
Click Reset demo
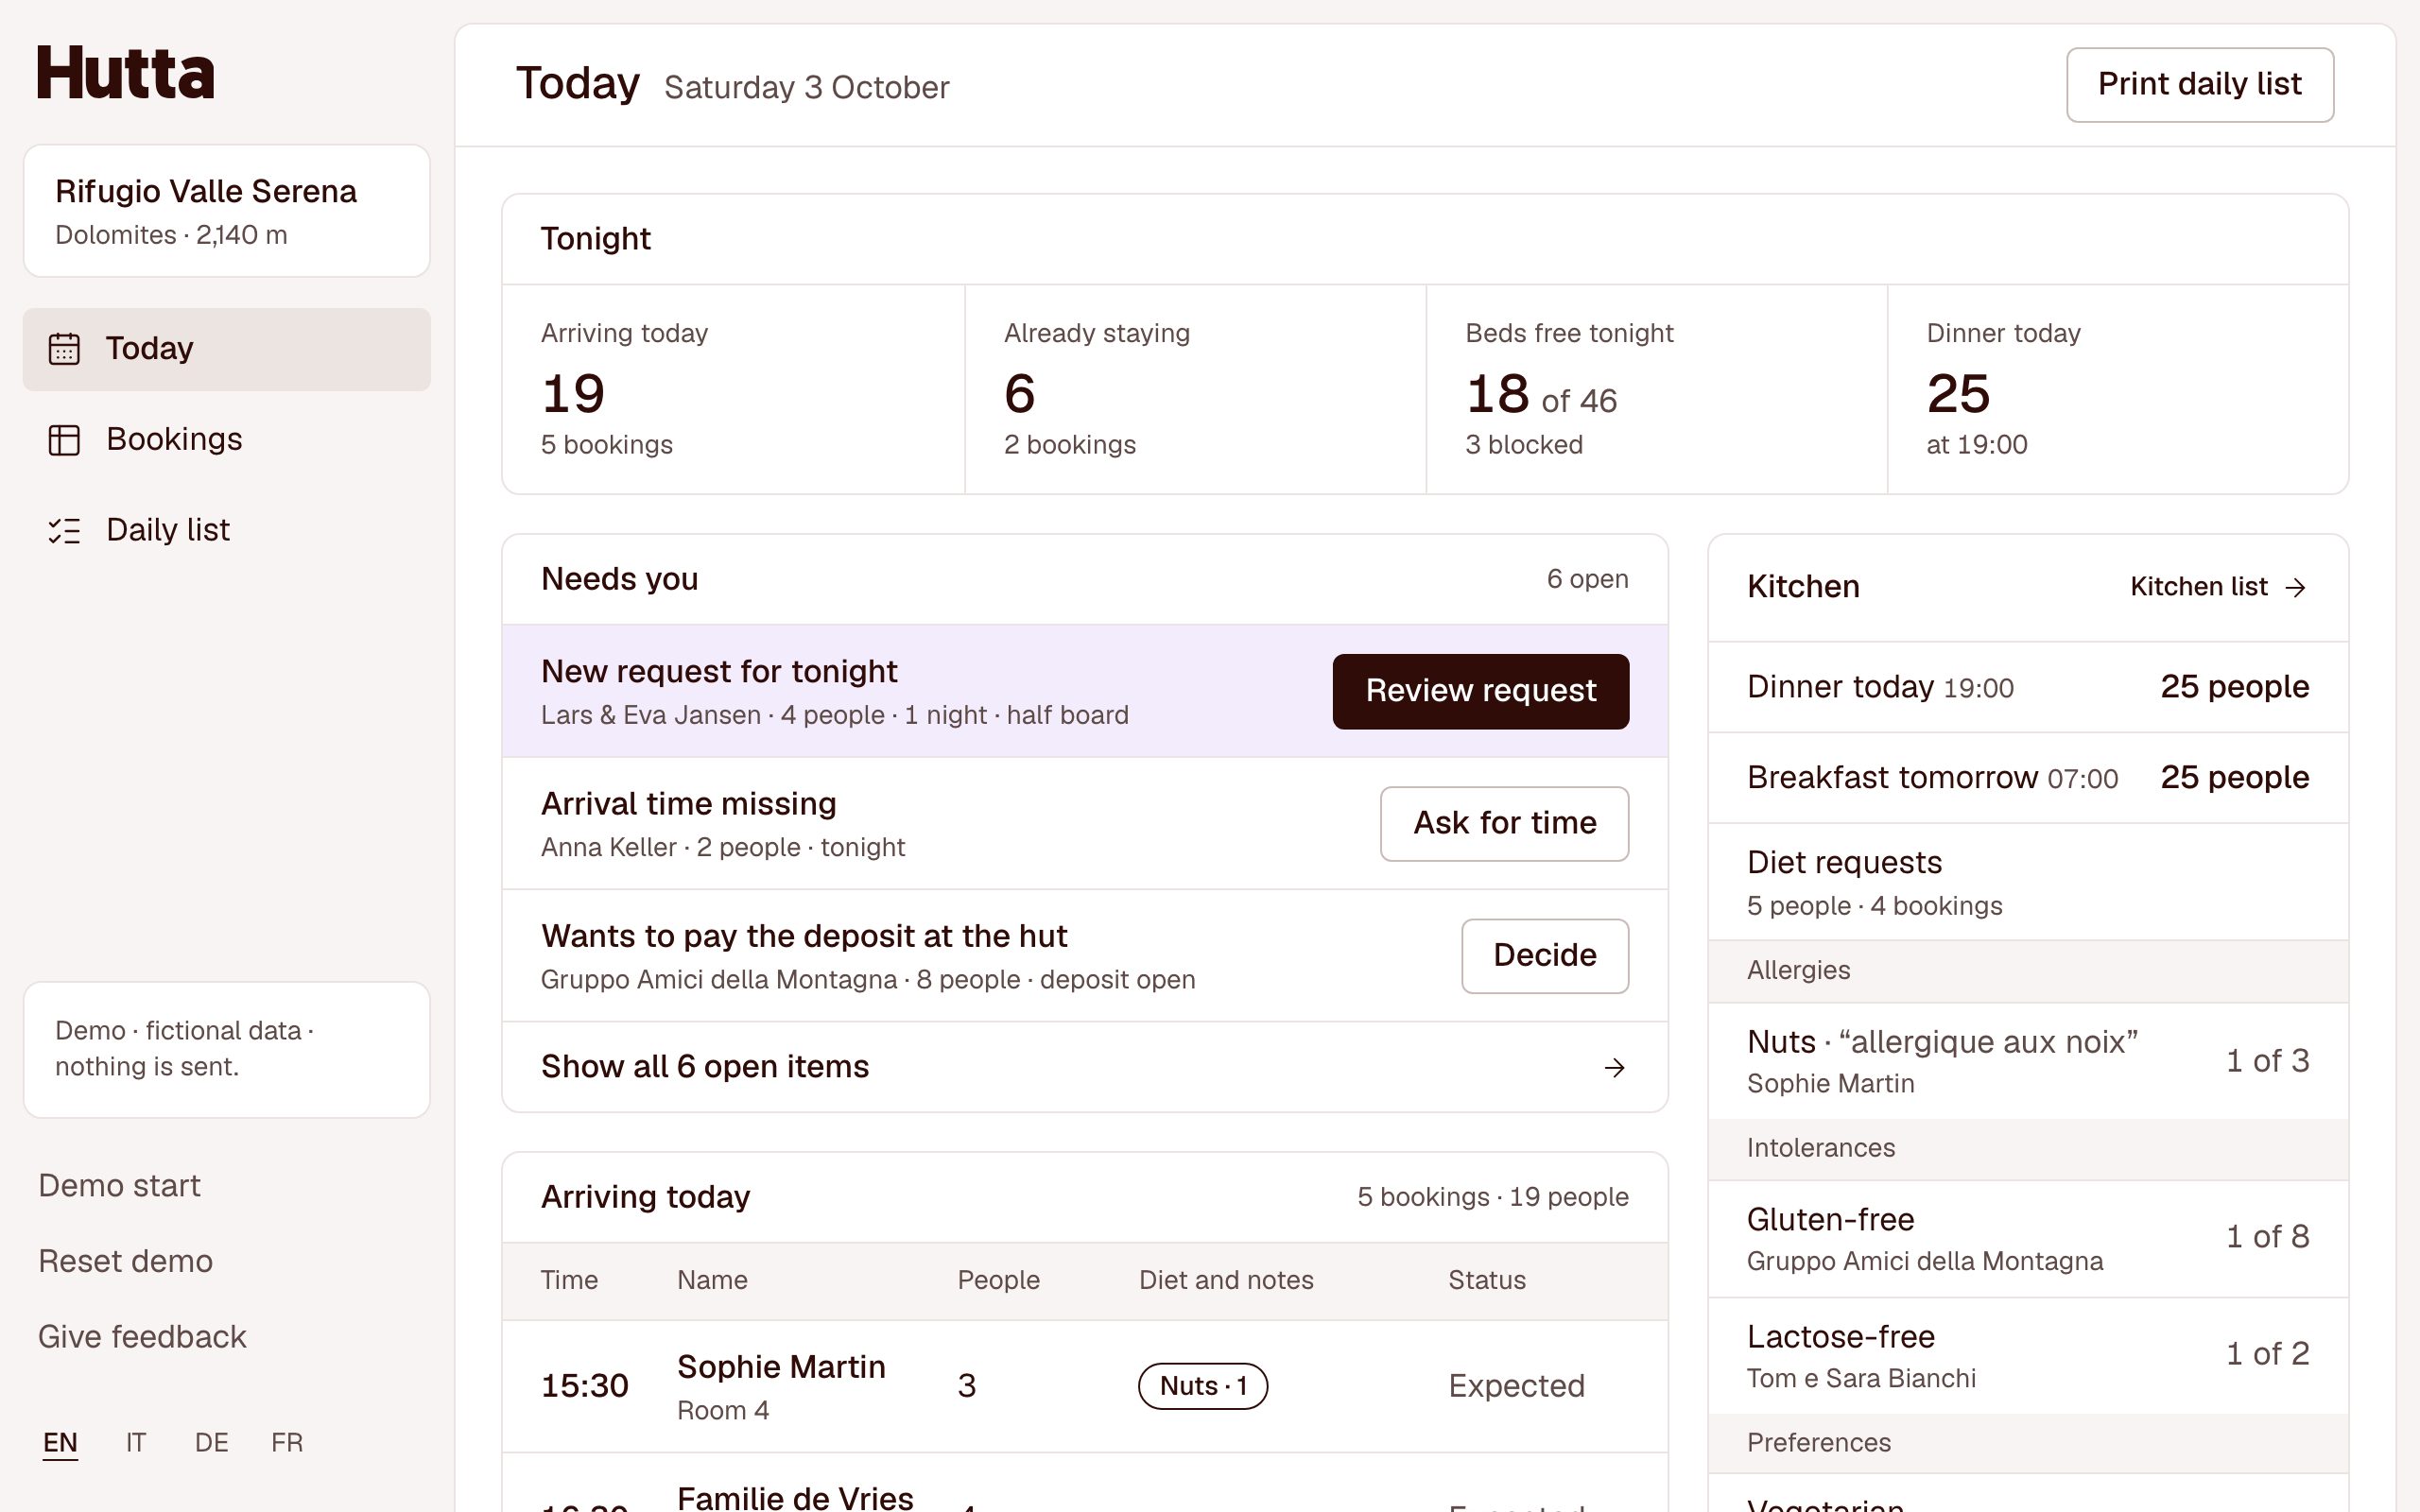(125, 1262)
